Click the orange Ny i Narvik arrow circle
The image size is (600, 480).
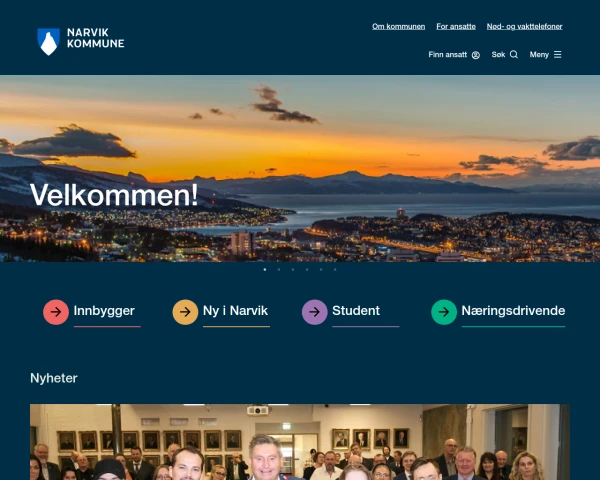(x=185, y=312)
